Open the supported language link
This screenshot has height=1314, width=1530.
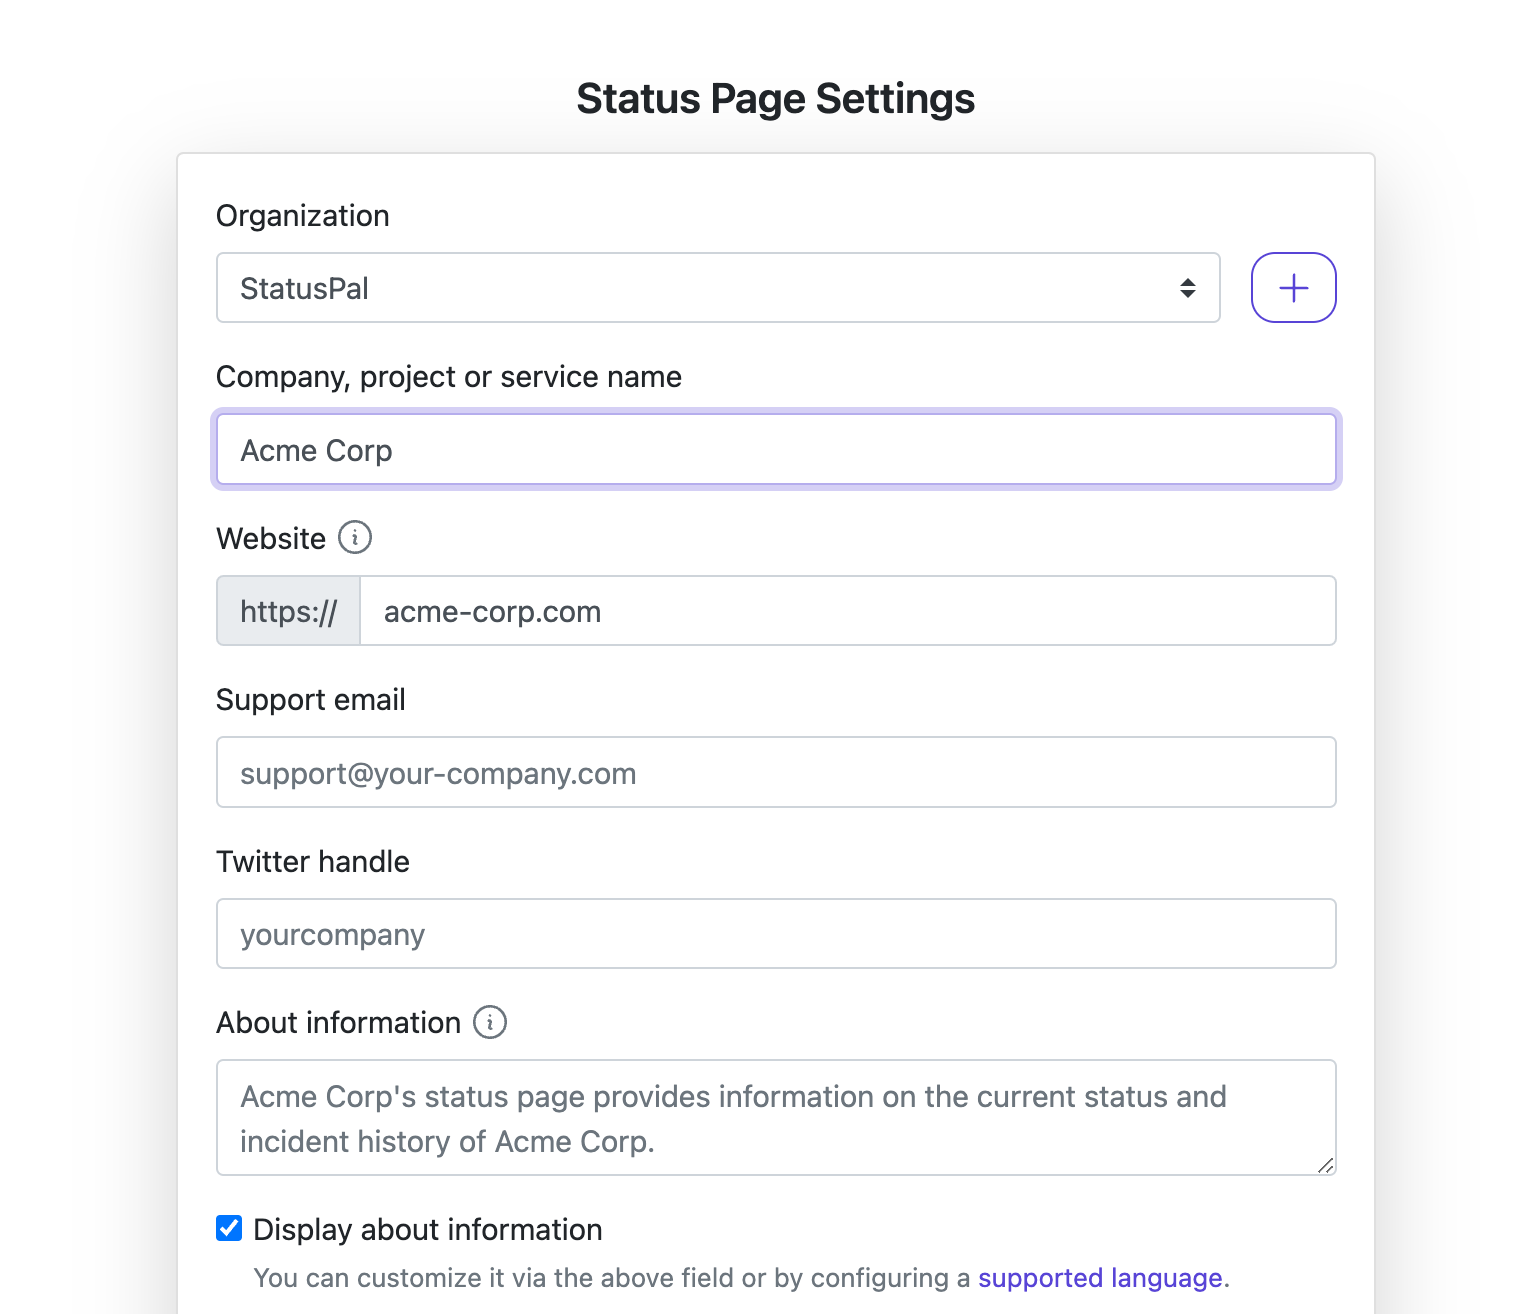coord(1100,1278)
